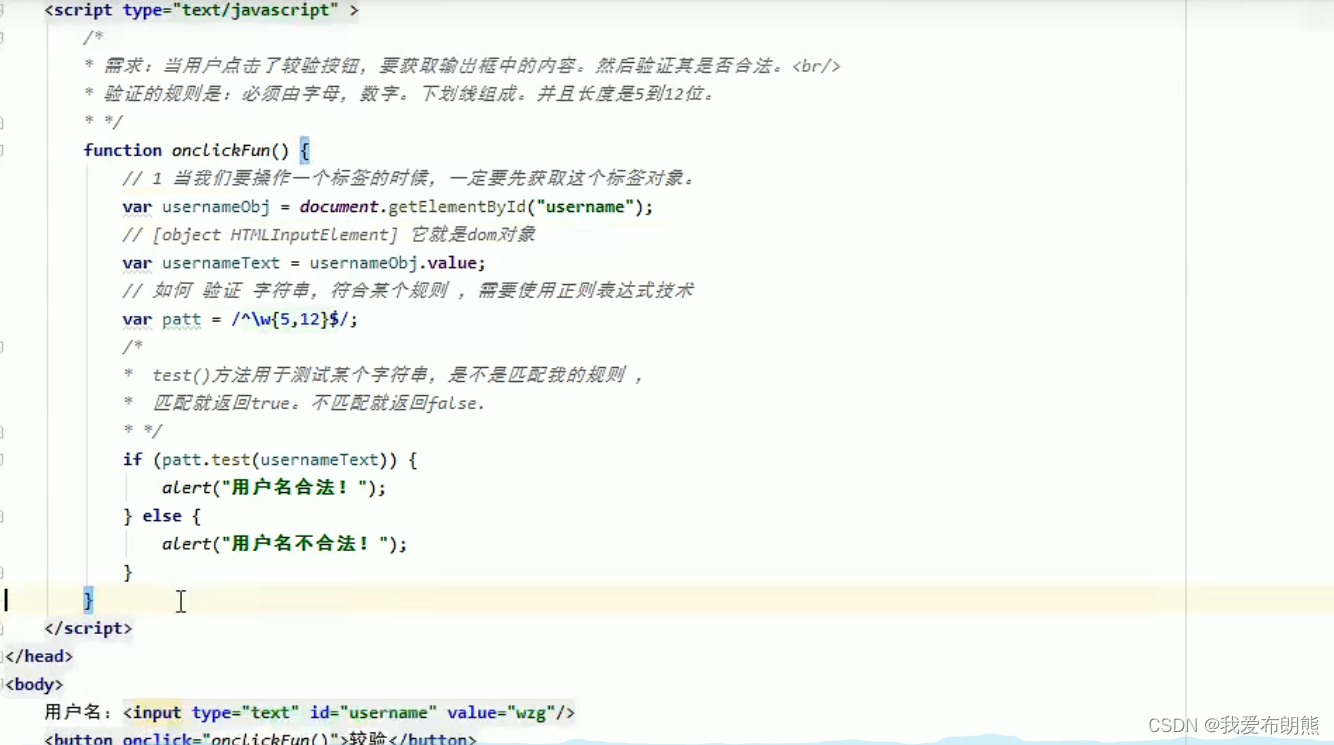Viewport: 1334px width, 745px height.
Task: Click the <body> tag
Action: point(34,685)
